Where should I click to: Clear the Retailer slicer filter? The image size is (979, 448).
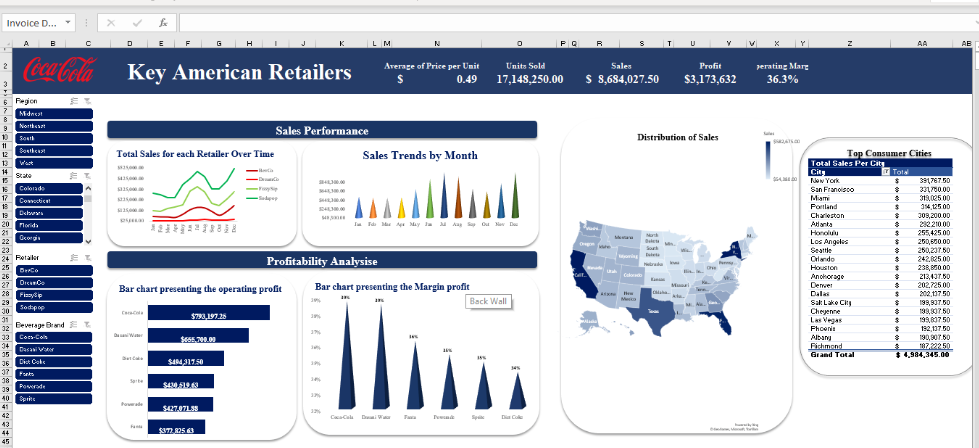[x=86, y=257]
